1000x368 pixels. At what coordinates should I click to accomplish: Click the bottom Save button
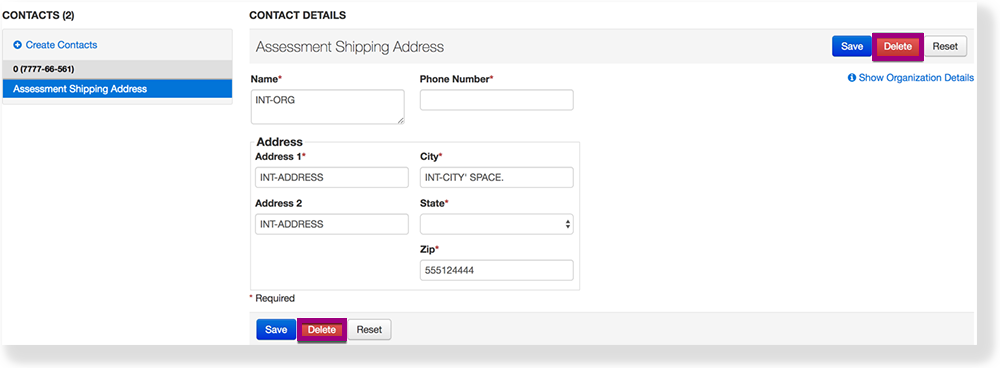276,330
